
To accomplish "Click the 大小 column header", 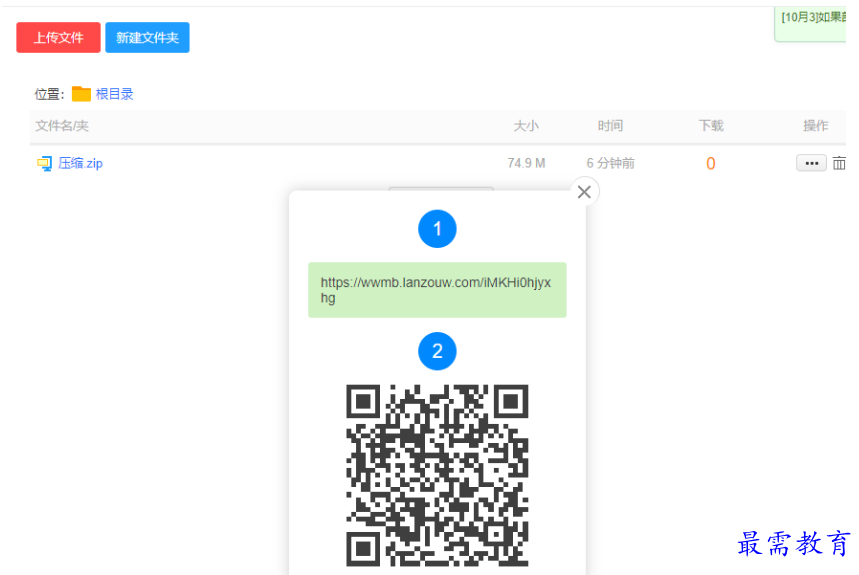I will click(x=526, y=126).
